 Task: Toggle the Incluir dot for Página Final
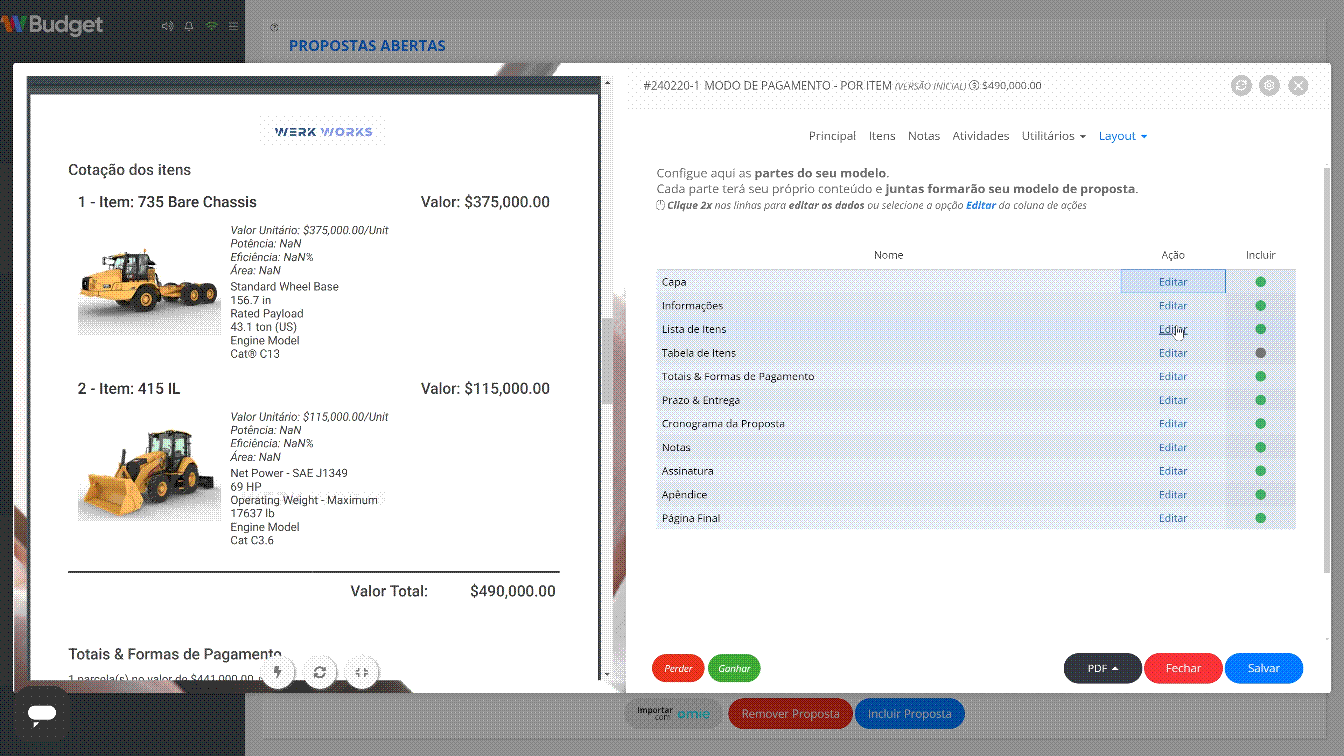click(1260, 518)
